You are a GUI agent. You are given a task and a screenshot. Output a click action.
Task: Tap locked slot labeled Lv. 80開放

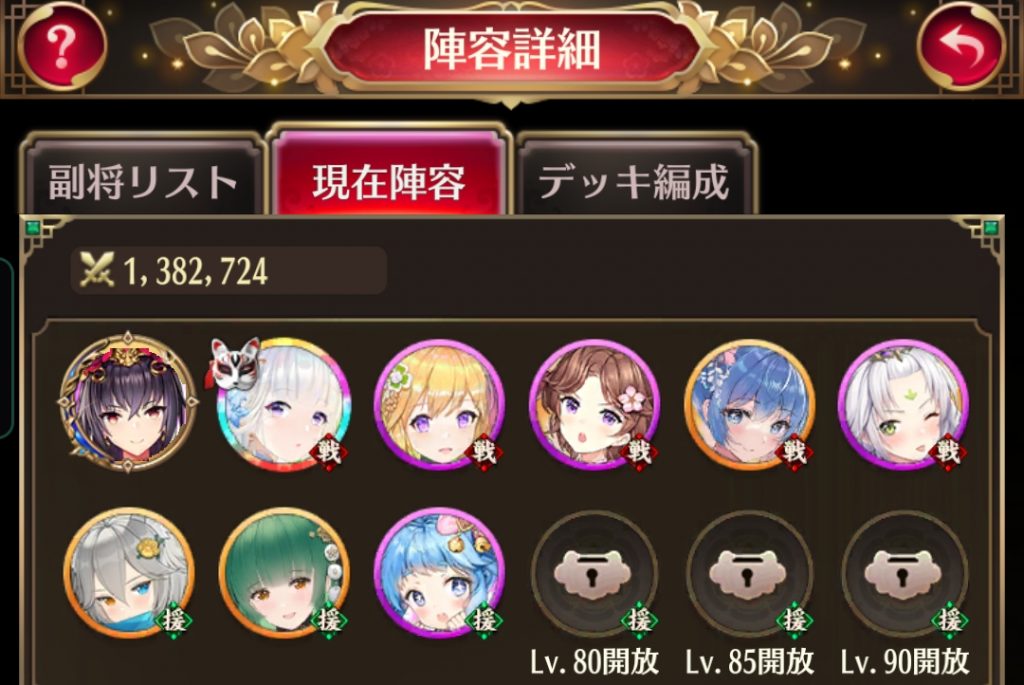coord(594,575)
